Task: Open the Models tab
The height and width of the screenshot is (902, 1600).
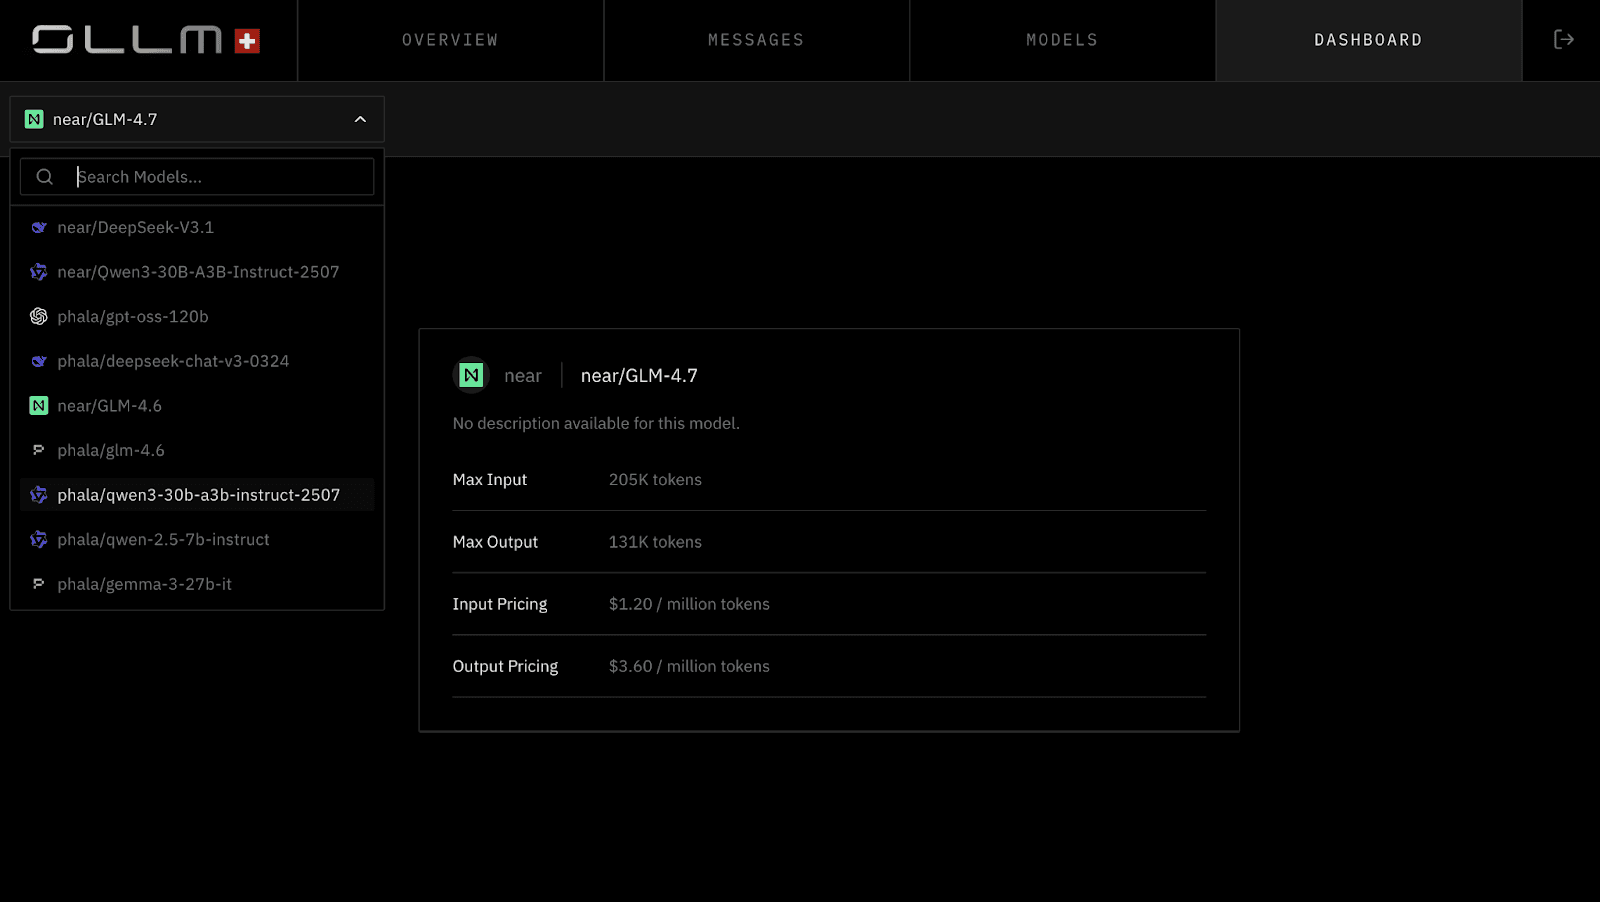Action: pos(1062,40)
